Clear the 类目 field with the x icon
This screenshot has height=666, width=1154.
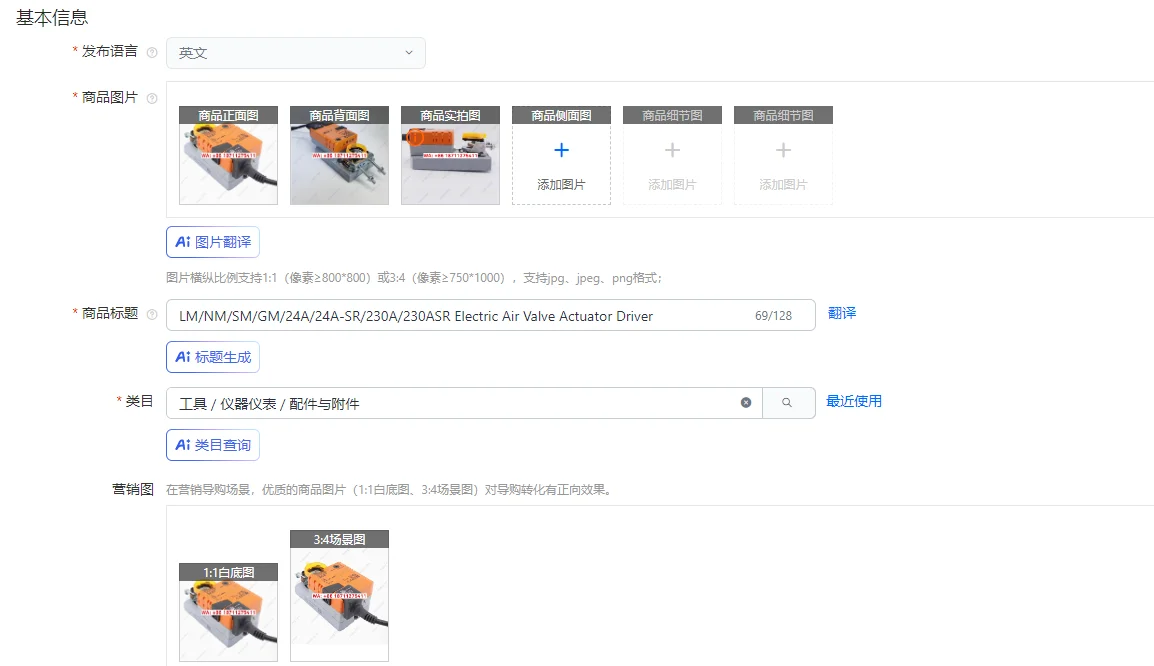point(746,403)
